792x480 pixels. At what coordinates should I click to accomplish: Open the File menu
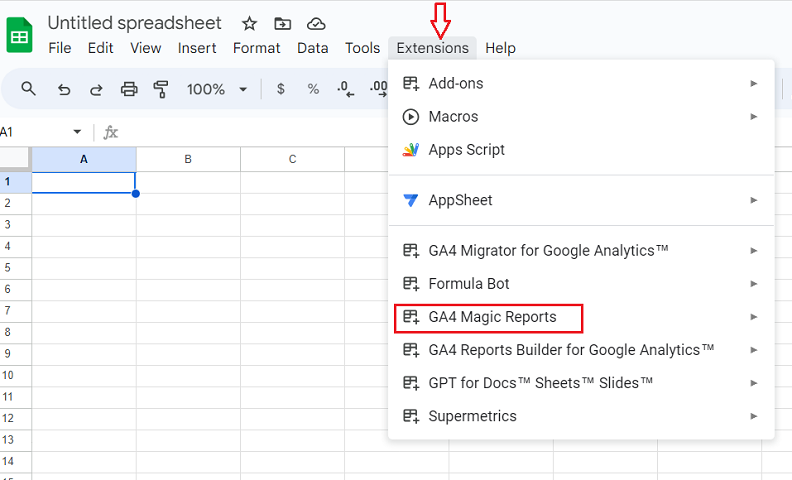[60, 48]
